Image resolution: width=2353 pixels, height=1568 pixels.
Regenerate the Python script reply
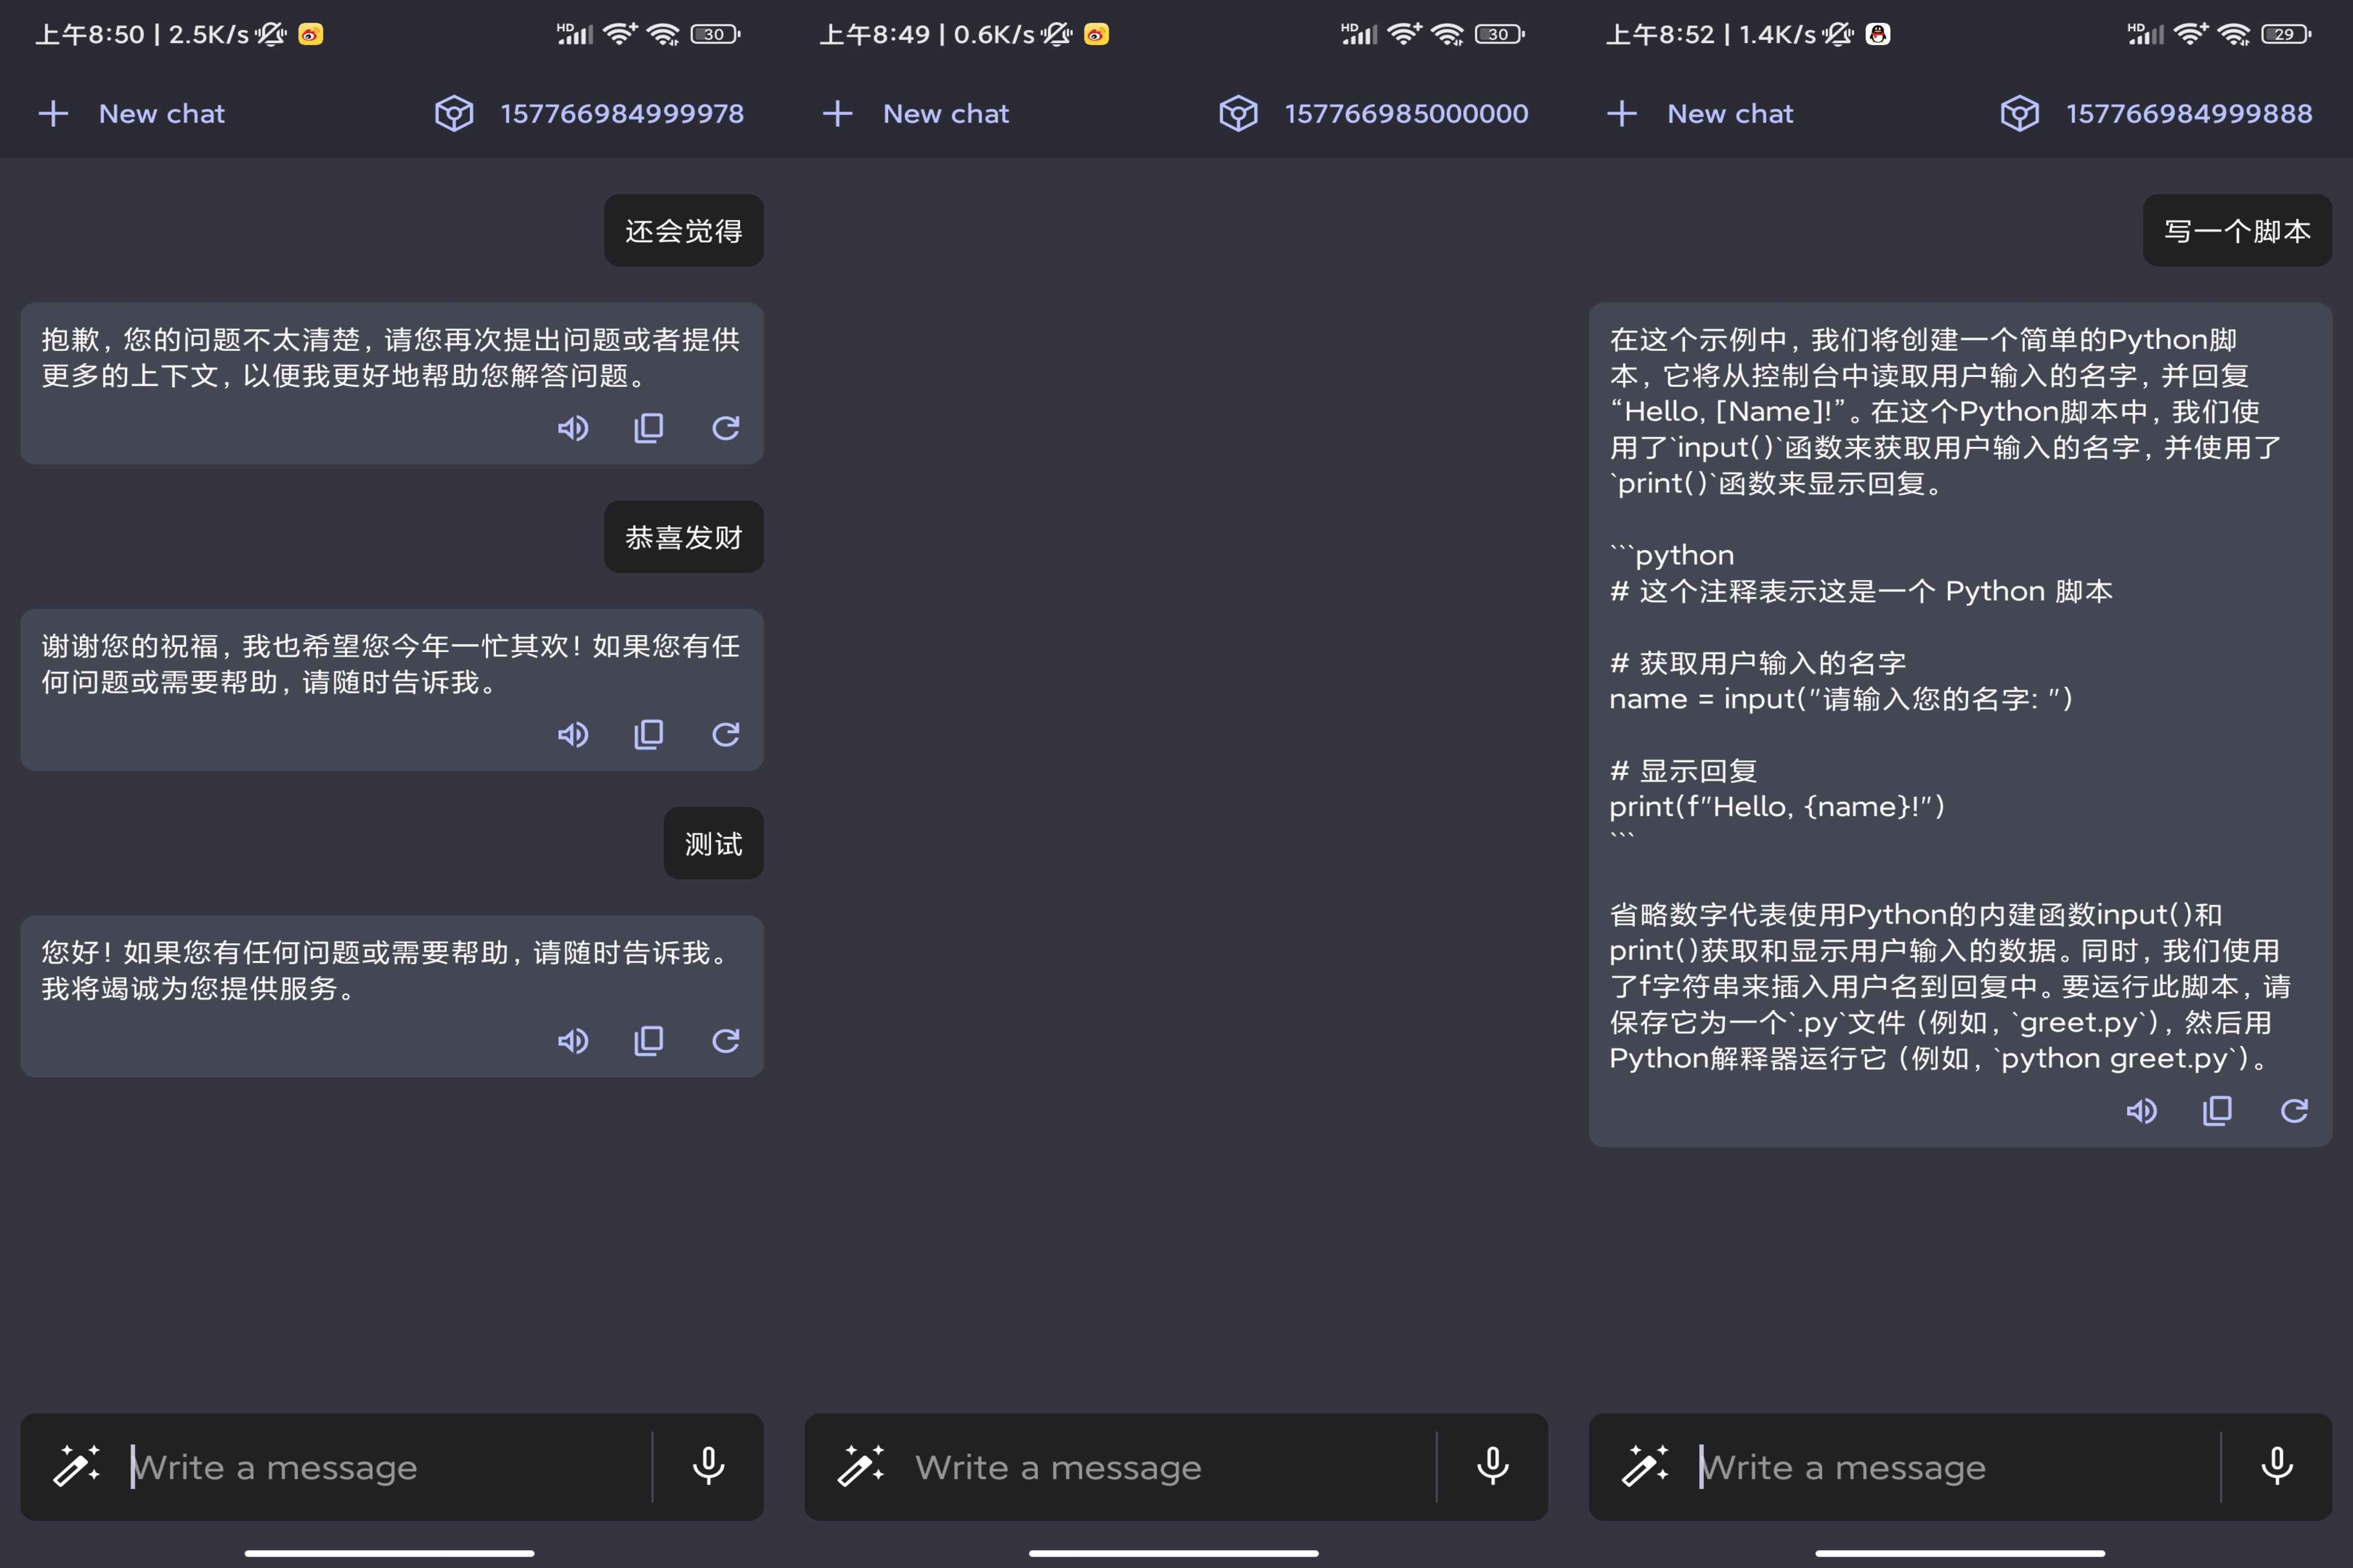(x=2294, y=1111)
